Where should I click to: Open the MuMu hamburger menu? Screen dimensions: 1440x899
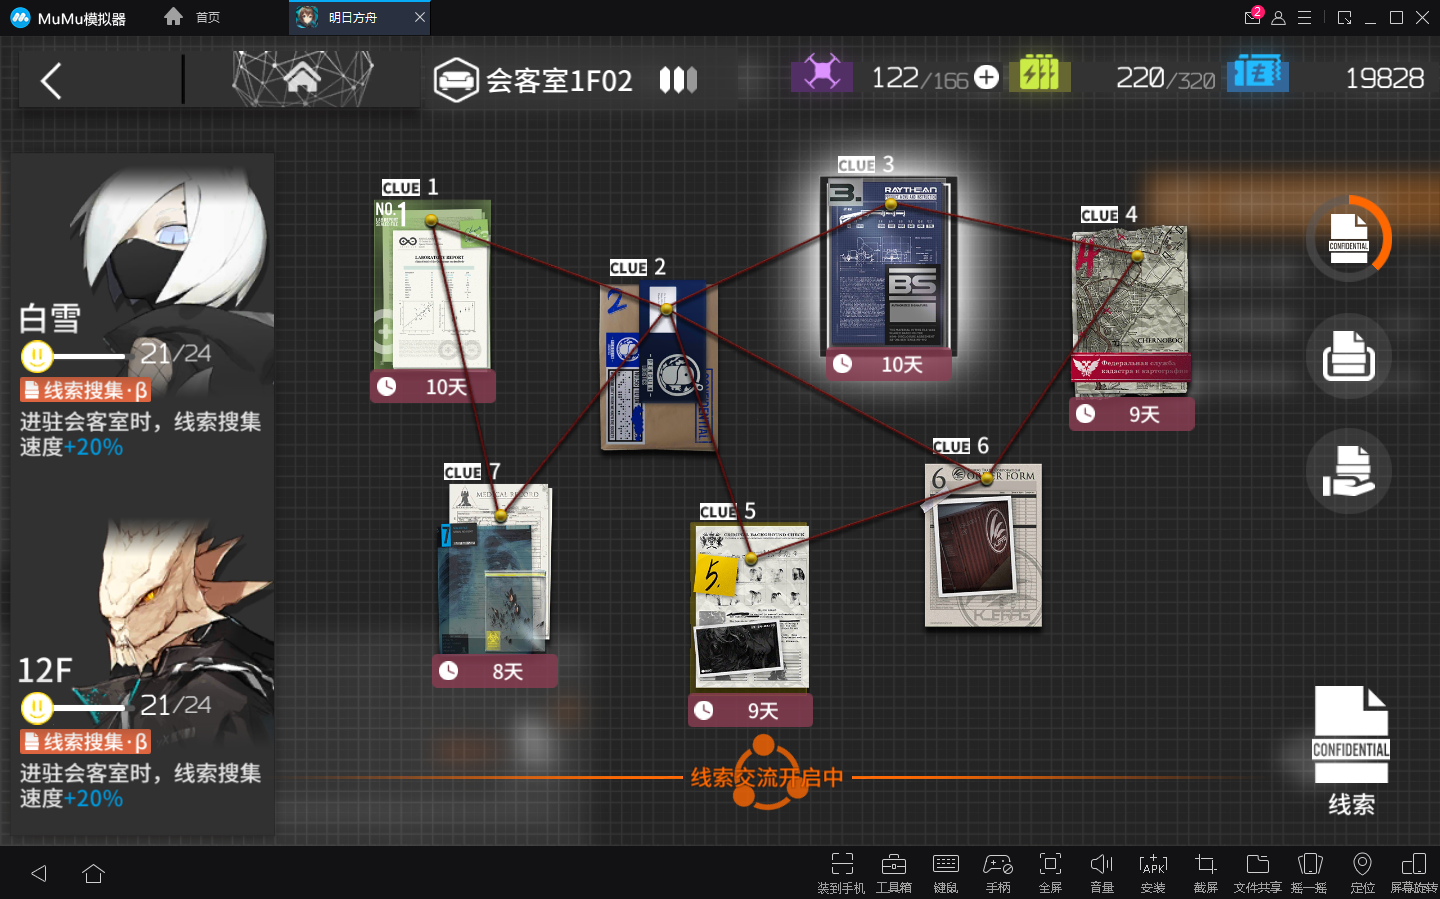[1304, 18]
